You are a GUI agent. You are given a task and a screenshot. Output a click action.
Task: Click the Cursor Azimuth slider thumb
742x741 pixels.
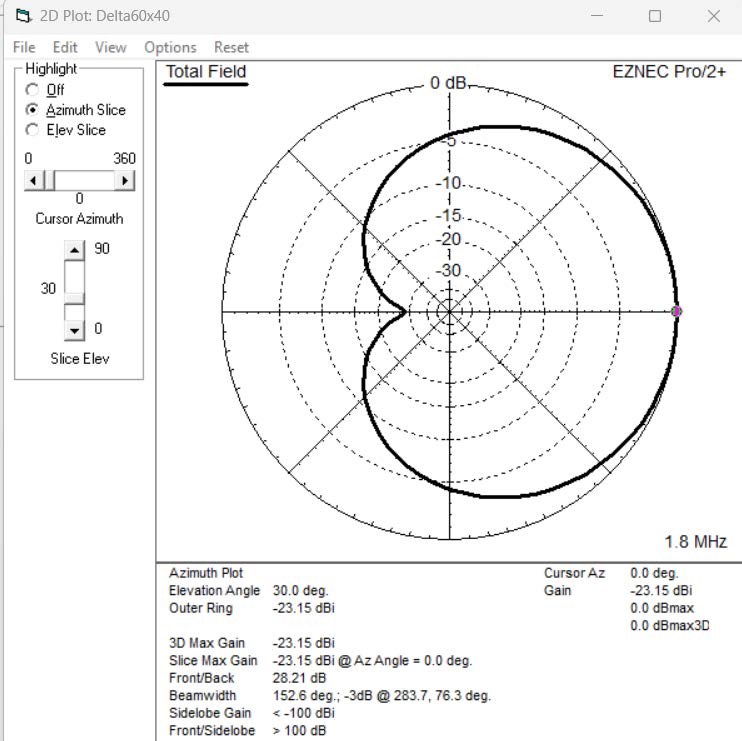click(x=48, y=180)
